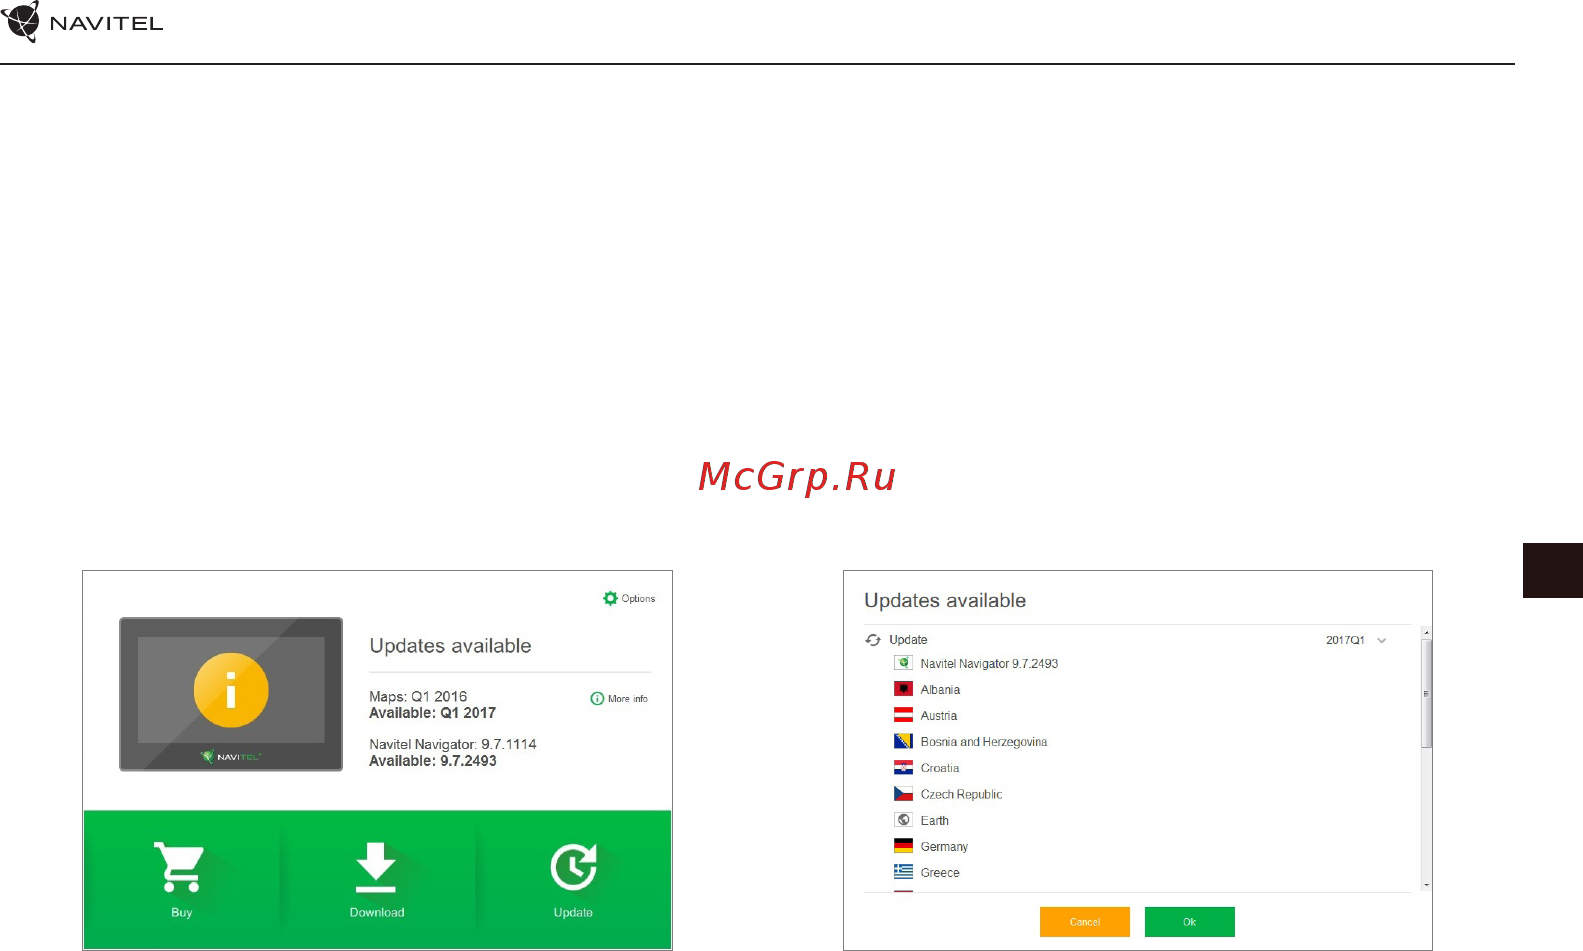
Task: Click the updates list scrollbar thumb
Action: click(1427, 693)
